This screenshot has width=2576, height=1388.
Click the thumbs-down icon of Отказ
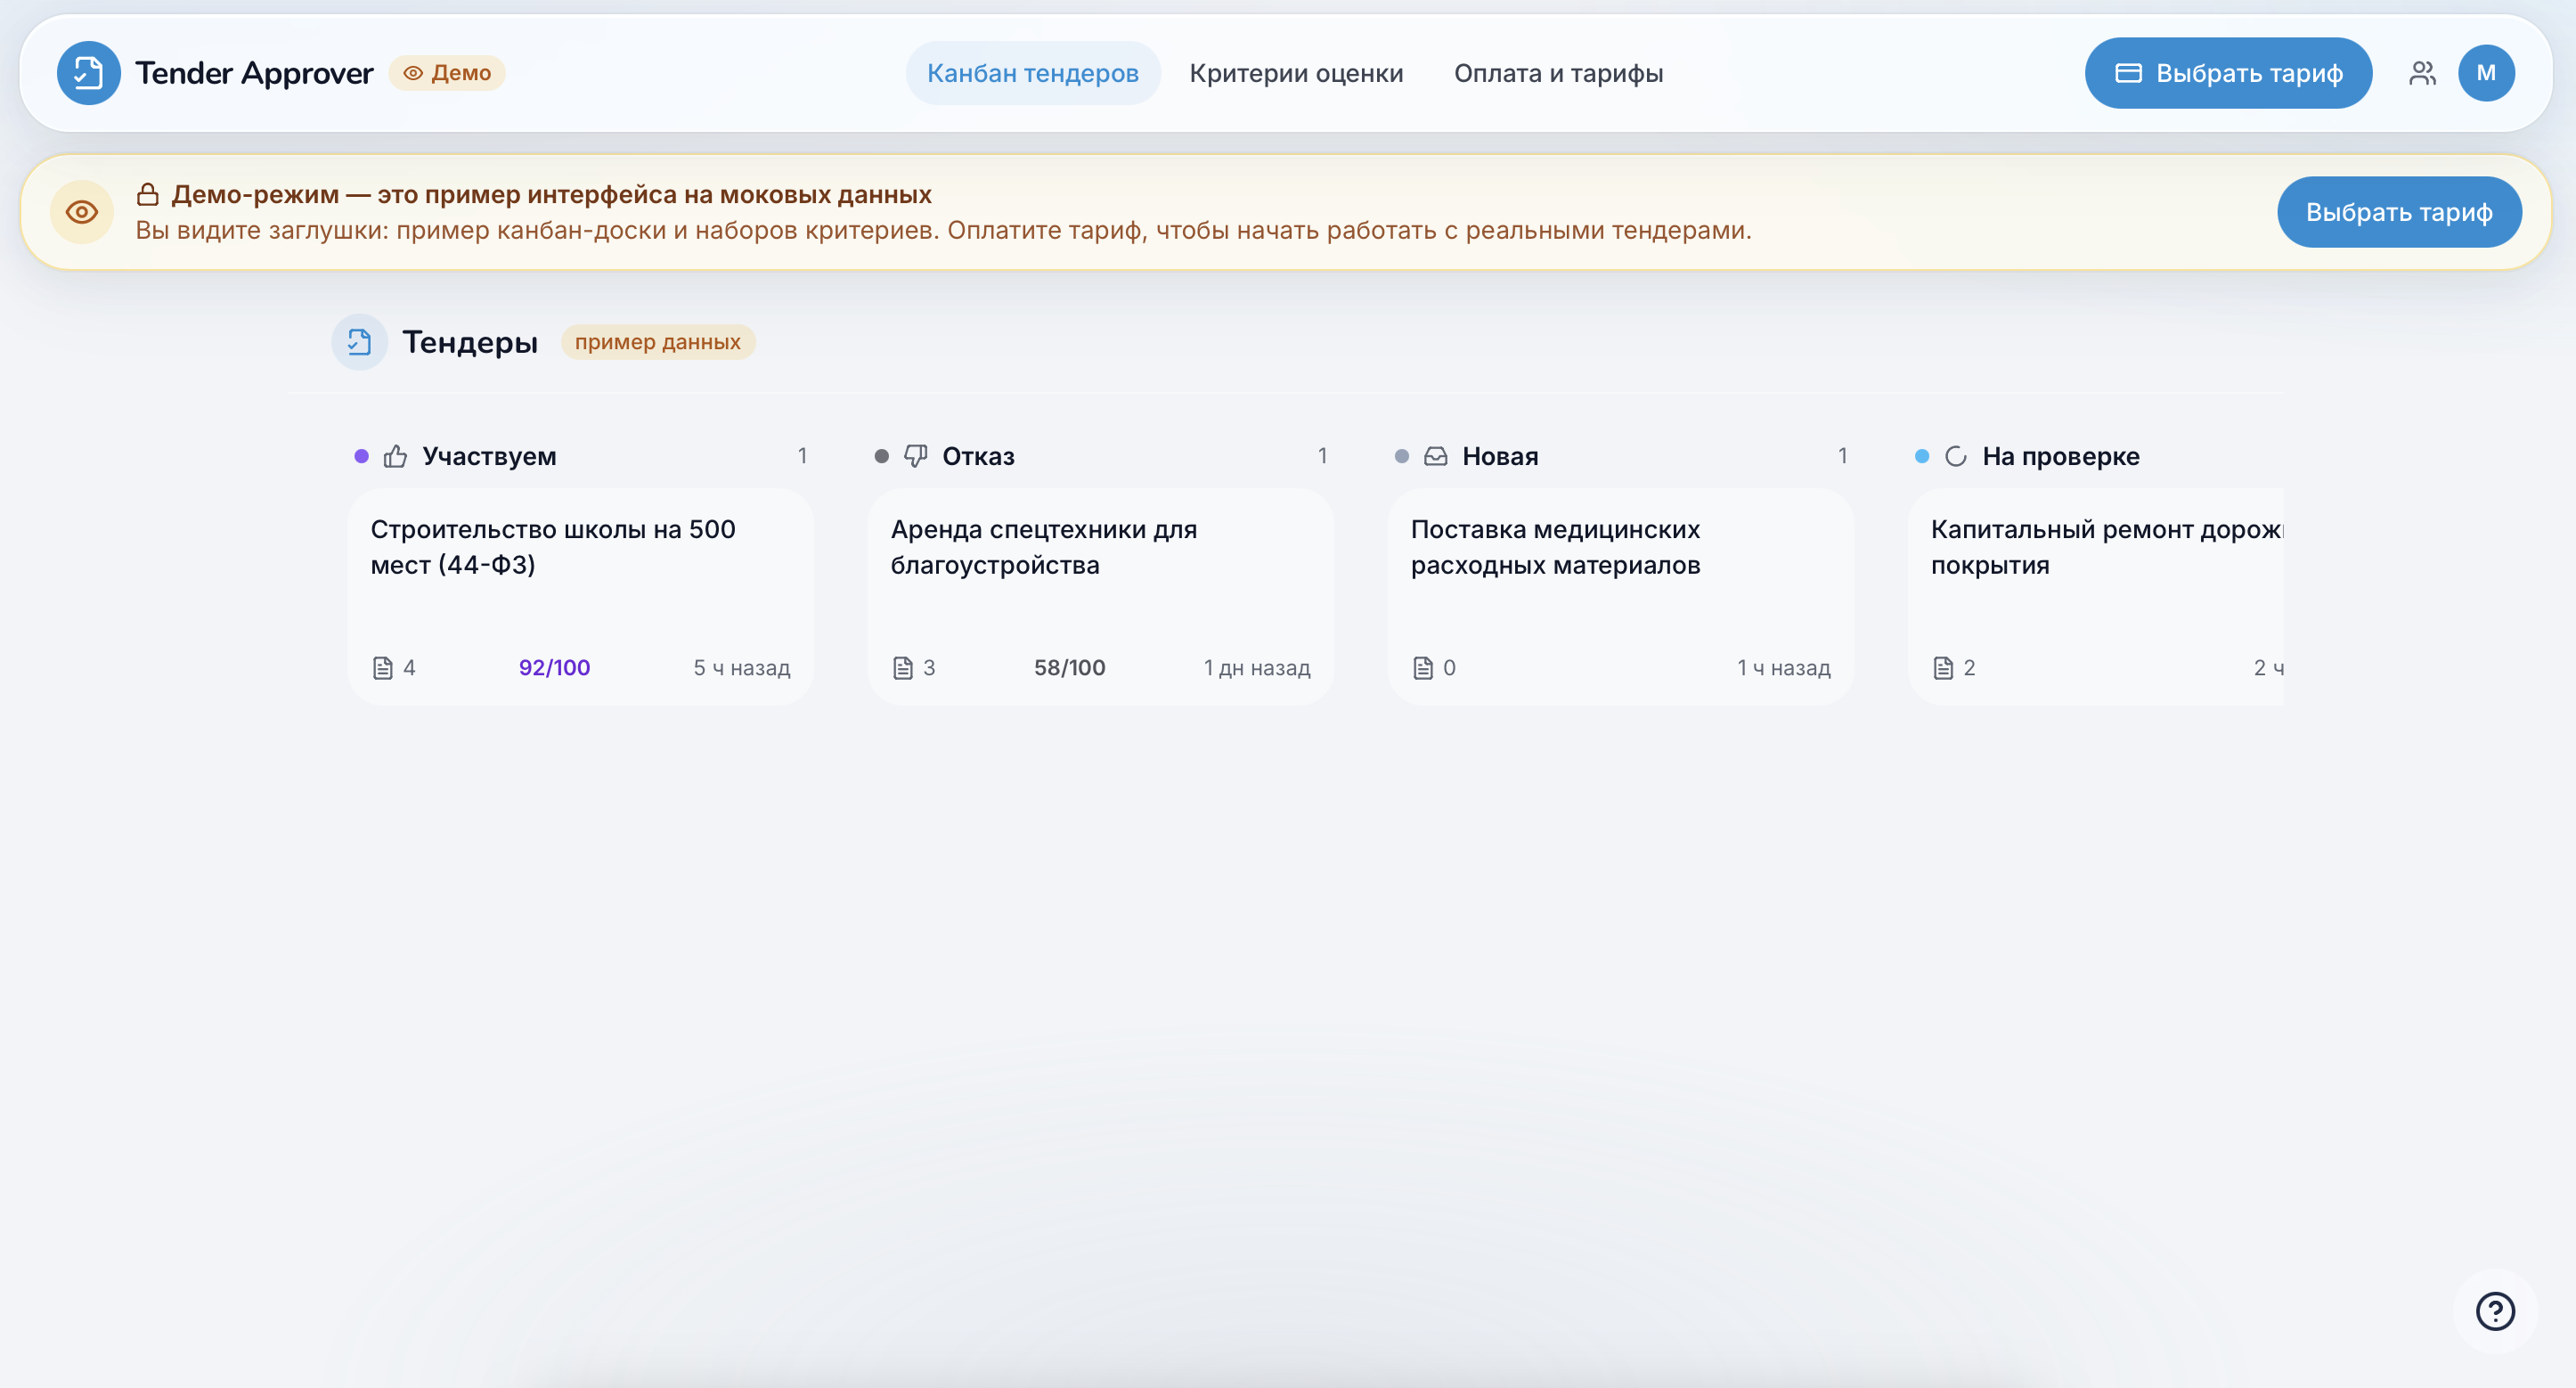tap(915, 456)
